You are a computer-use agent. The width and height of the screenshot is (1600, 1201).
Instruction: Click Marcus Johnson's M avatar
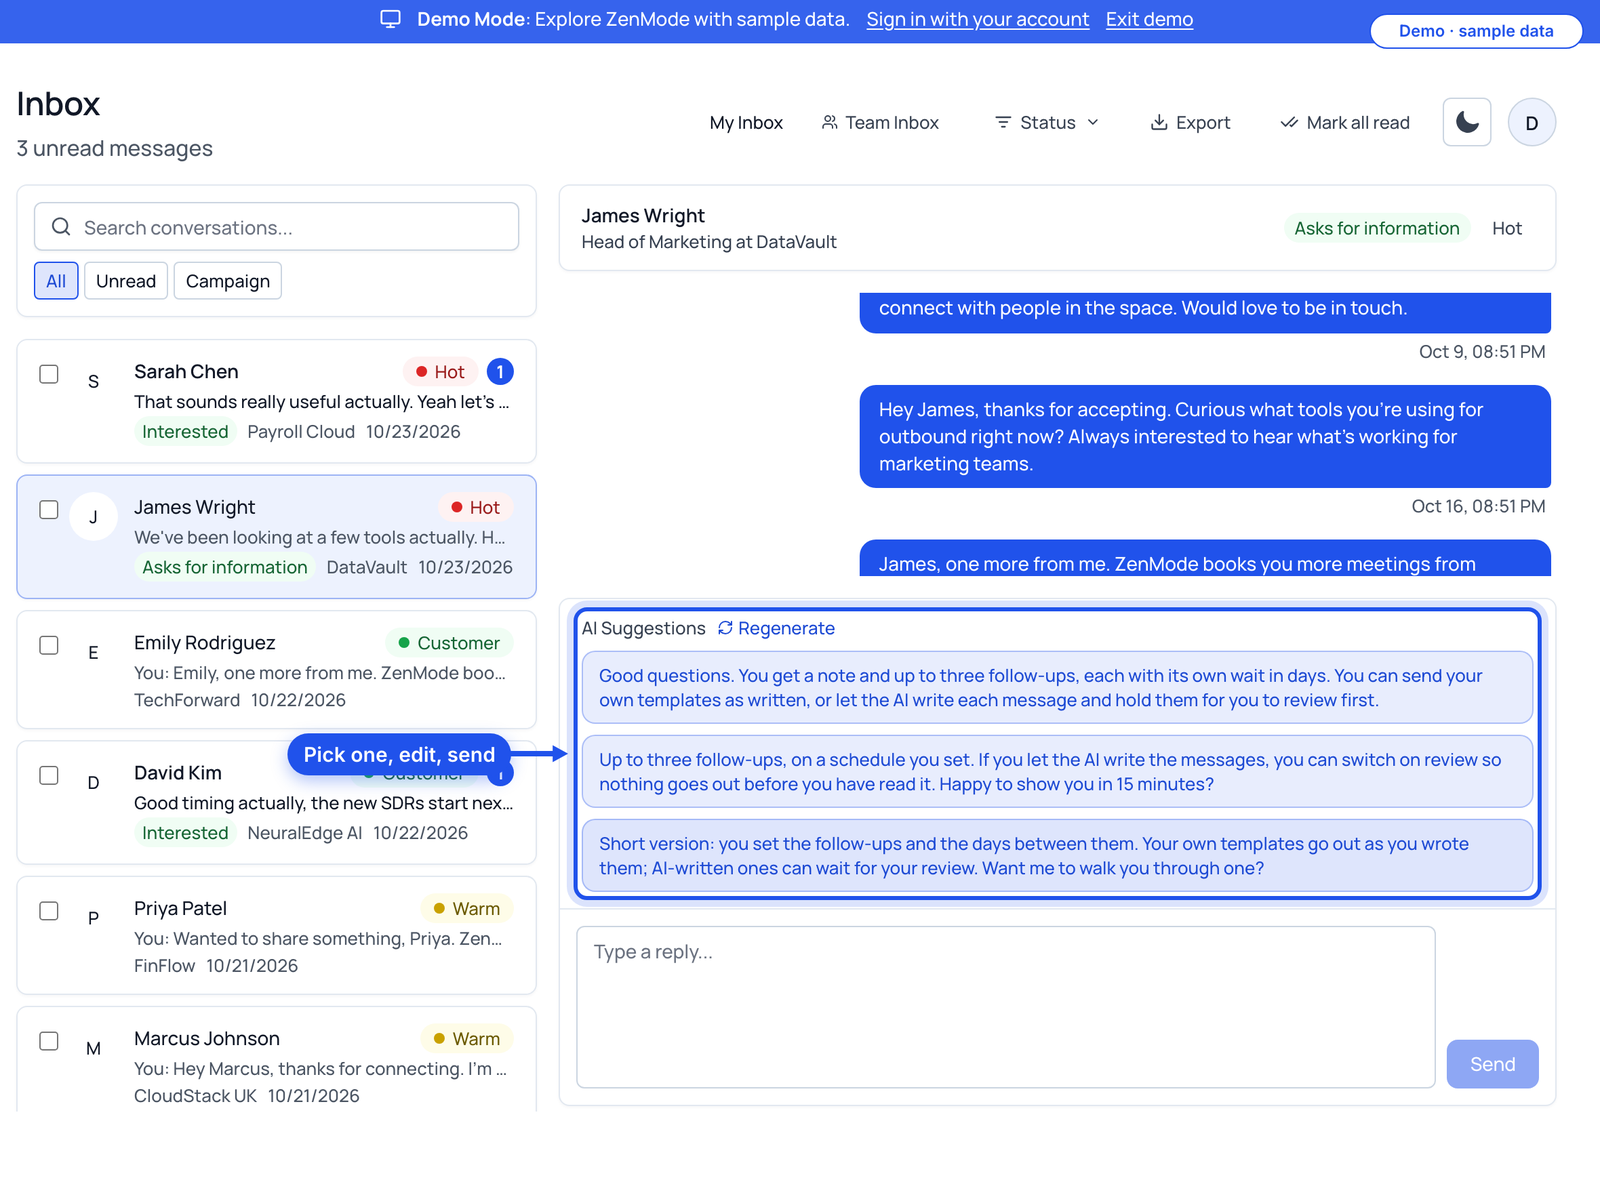93,1048
